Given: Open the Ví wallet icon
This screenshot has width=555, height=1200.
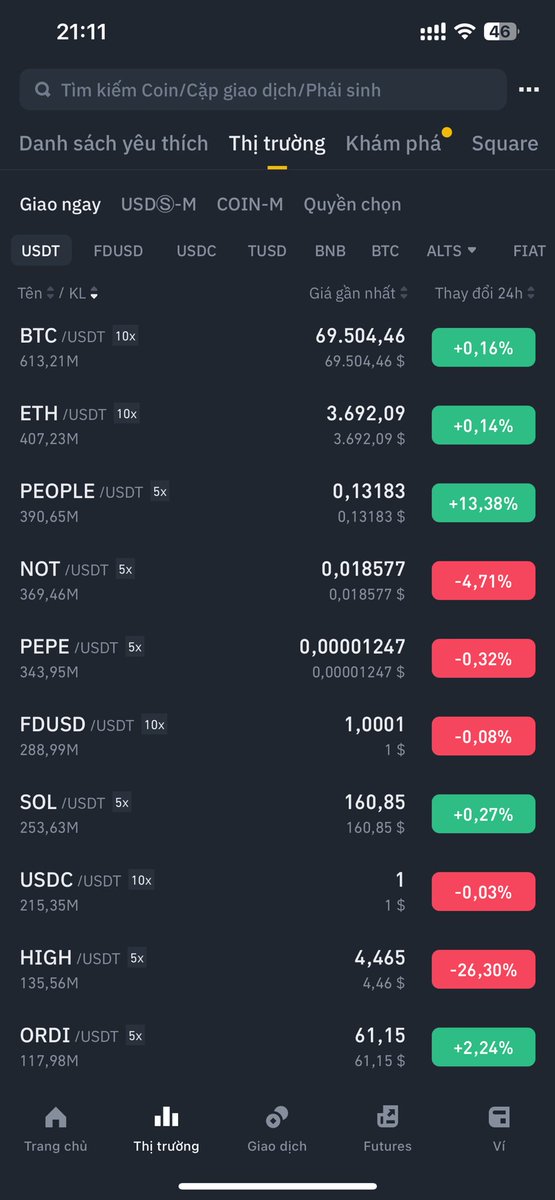Looking at the screenshot, I should click(x=498, y=1117).
